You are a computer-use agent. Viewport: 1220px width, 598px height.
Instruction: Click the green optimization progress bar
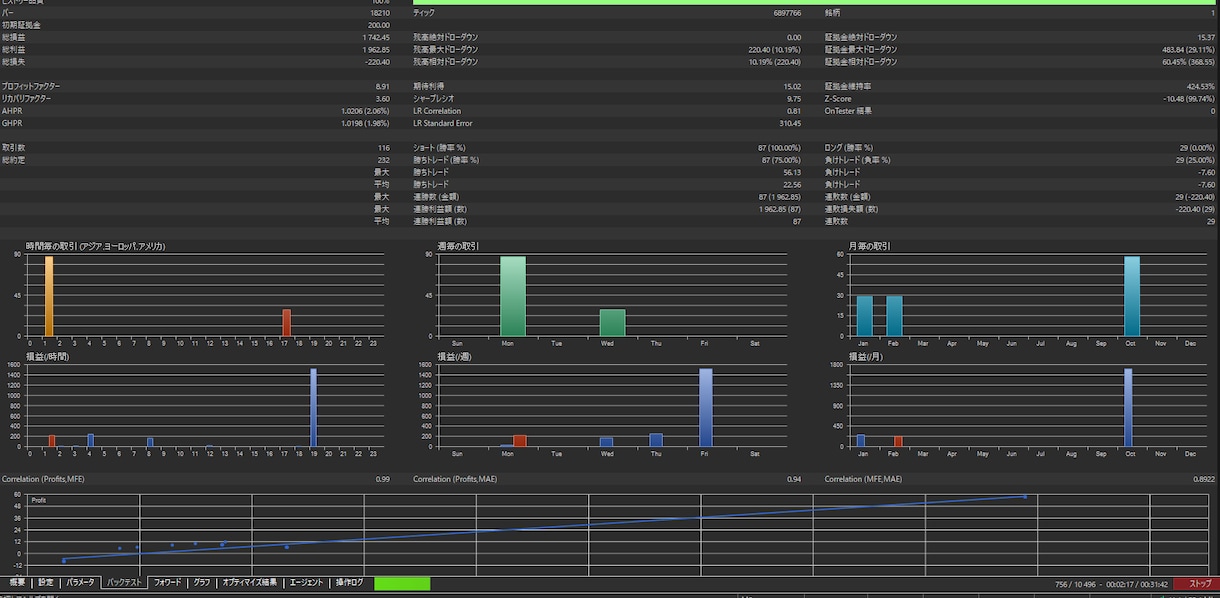coord(402,583)
